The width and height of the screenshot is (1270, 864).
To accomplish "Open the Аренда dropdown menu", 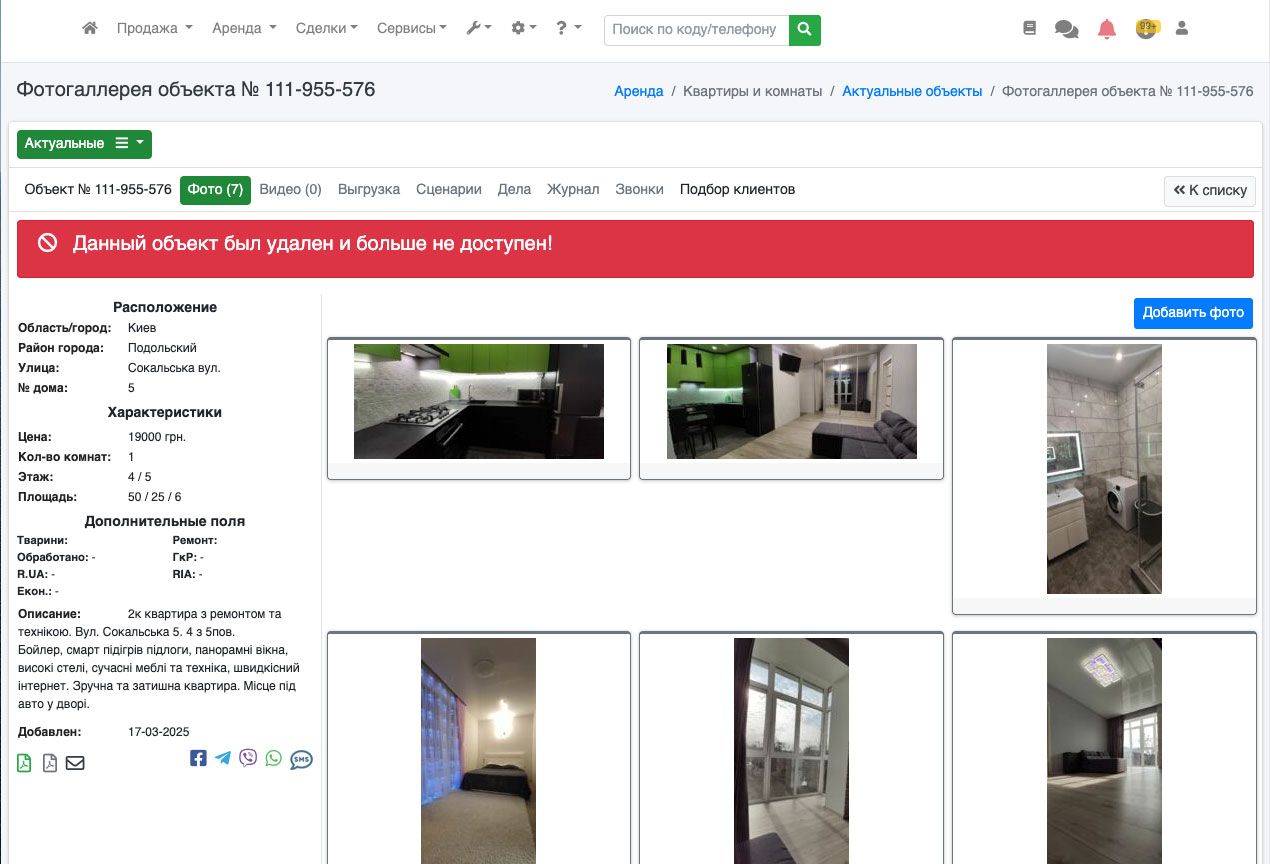I will point(244,29).
